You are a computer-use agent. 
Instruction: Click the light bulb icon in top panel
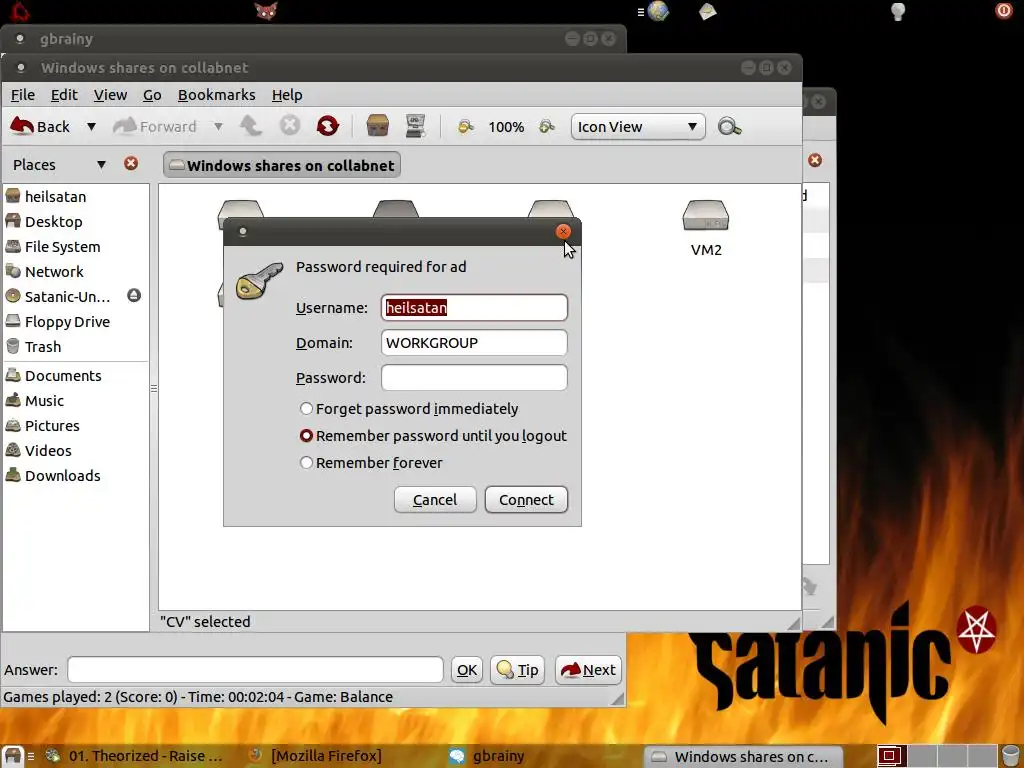pyautogui.click(x=899, y=11)
